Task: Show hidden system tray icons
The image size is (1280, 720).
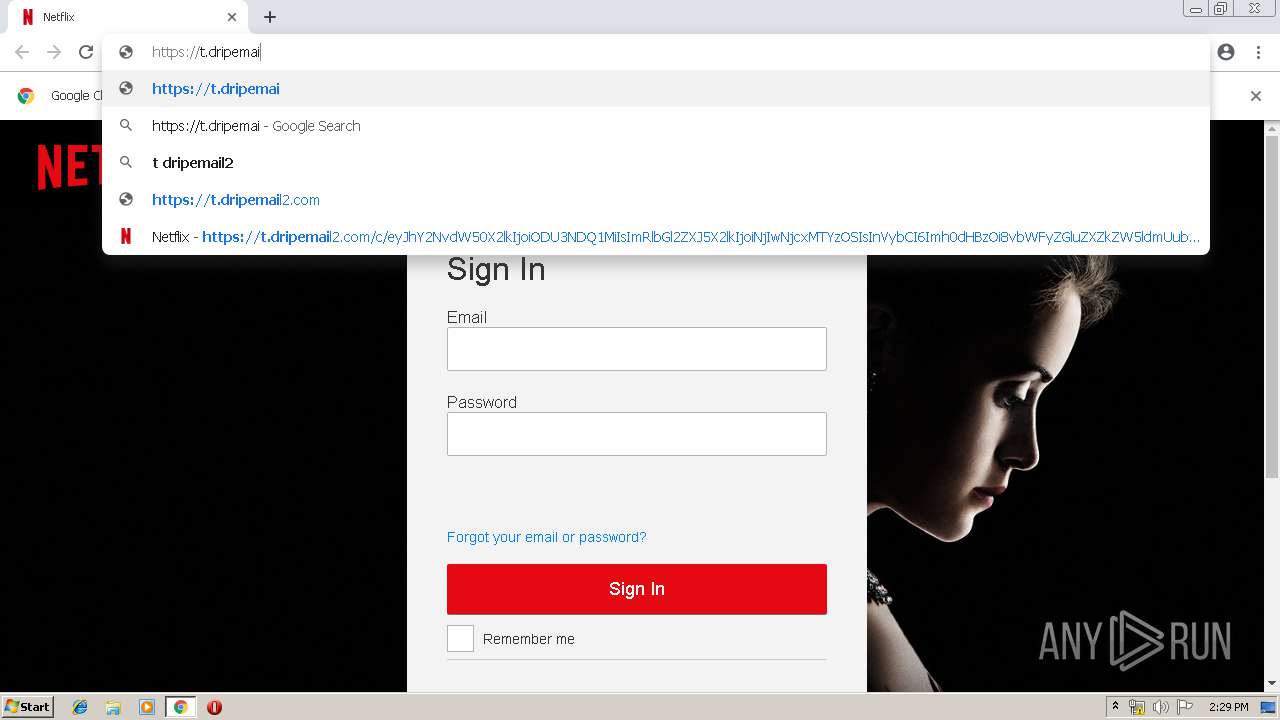Action: [1115, 707]
